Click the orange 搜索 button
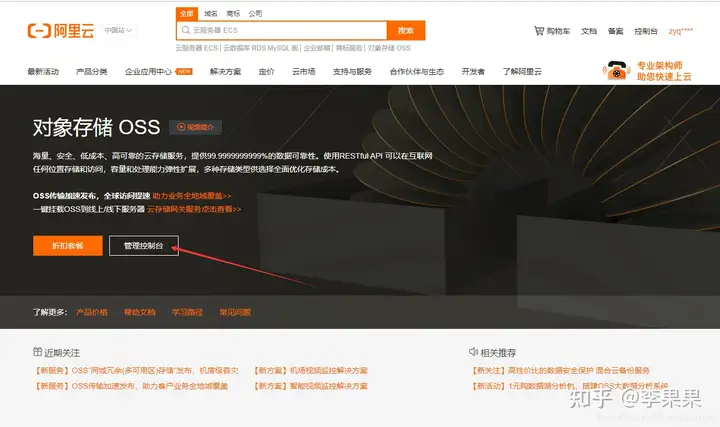 coord(406,30)
